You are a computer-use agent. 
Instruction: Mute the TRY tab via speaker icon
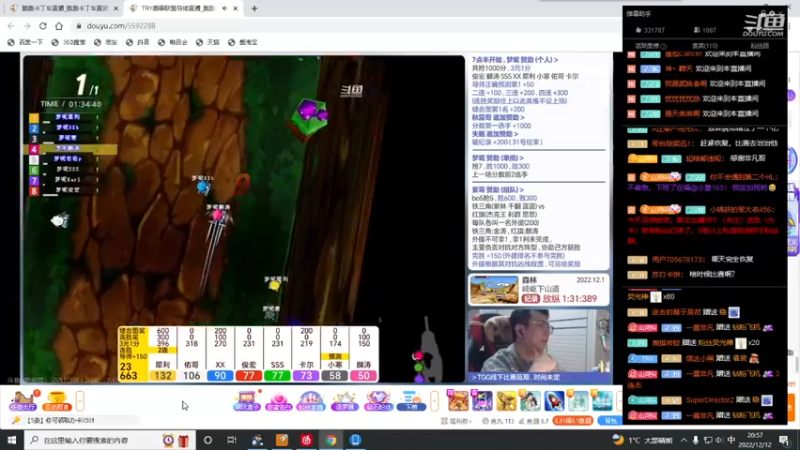click(x=224, y=8)
